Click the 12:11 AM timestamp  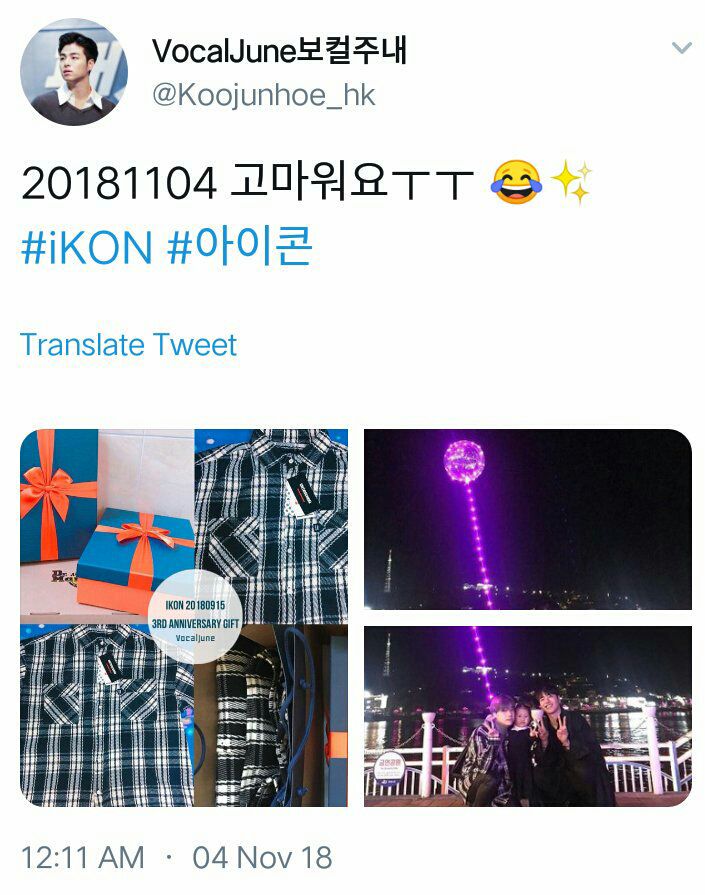pos(83,857)
